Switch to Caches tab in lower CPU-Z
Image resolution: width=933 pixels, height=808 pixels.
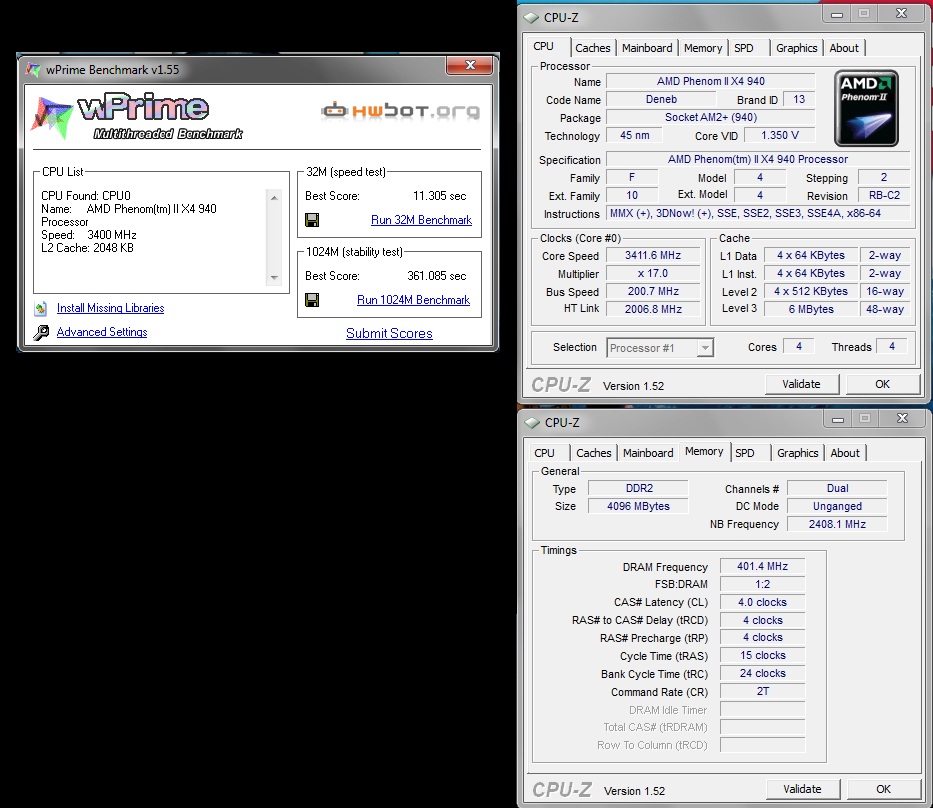(594, 453)
